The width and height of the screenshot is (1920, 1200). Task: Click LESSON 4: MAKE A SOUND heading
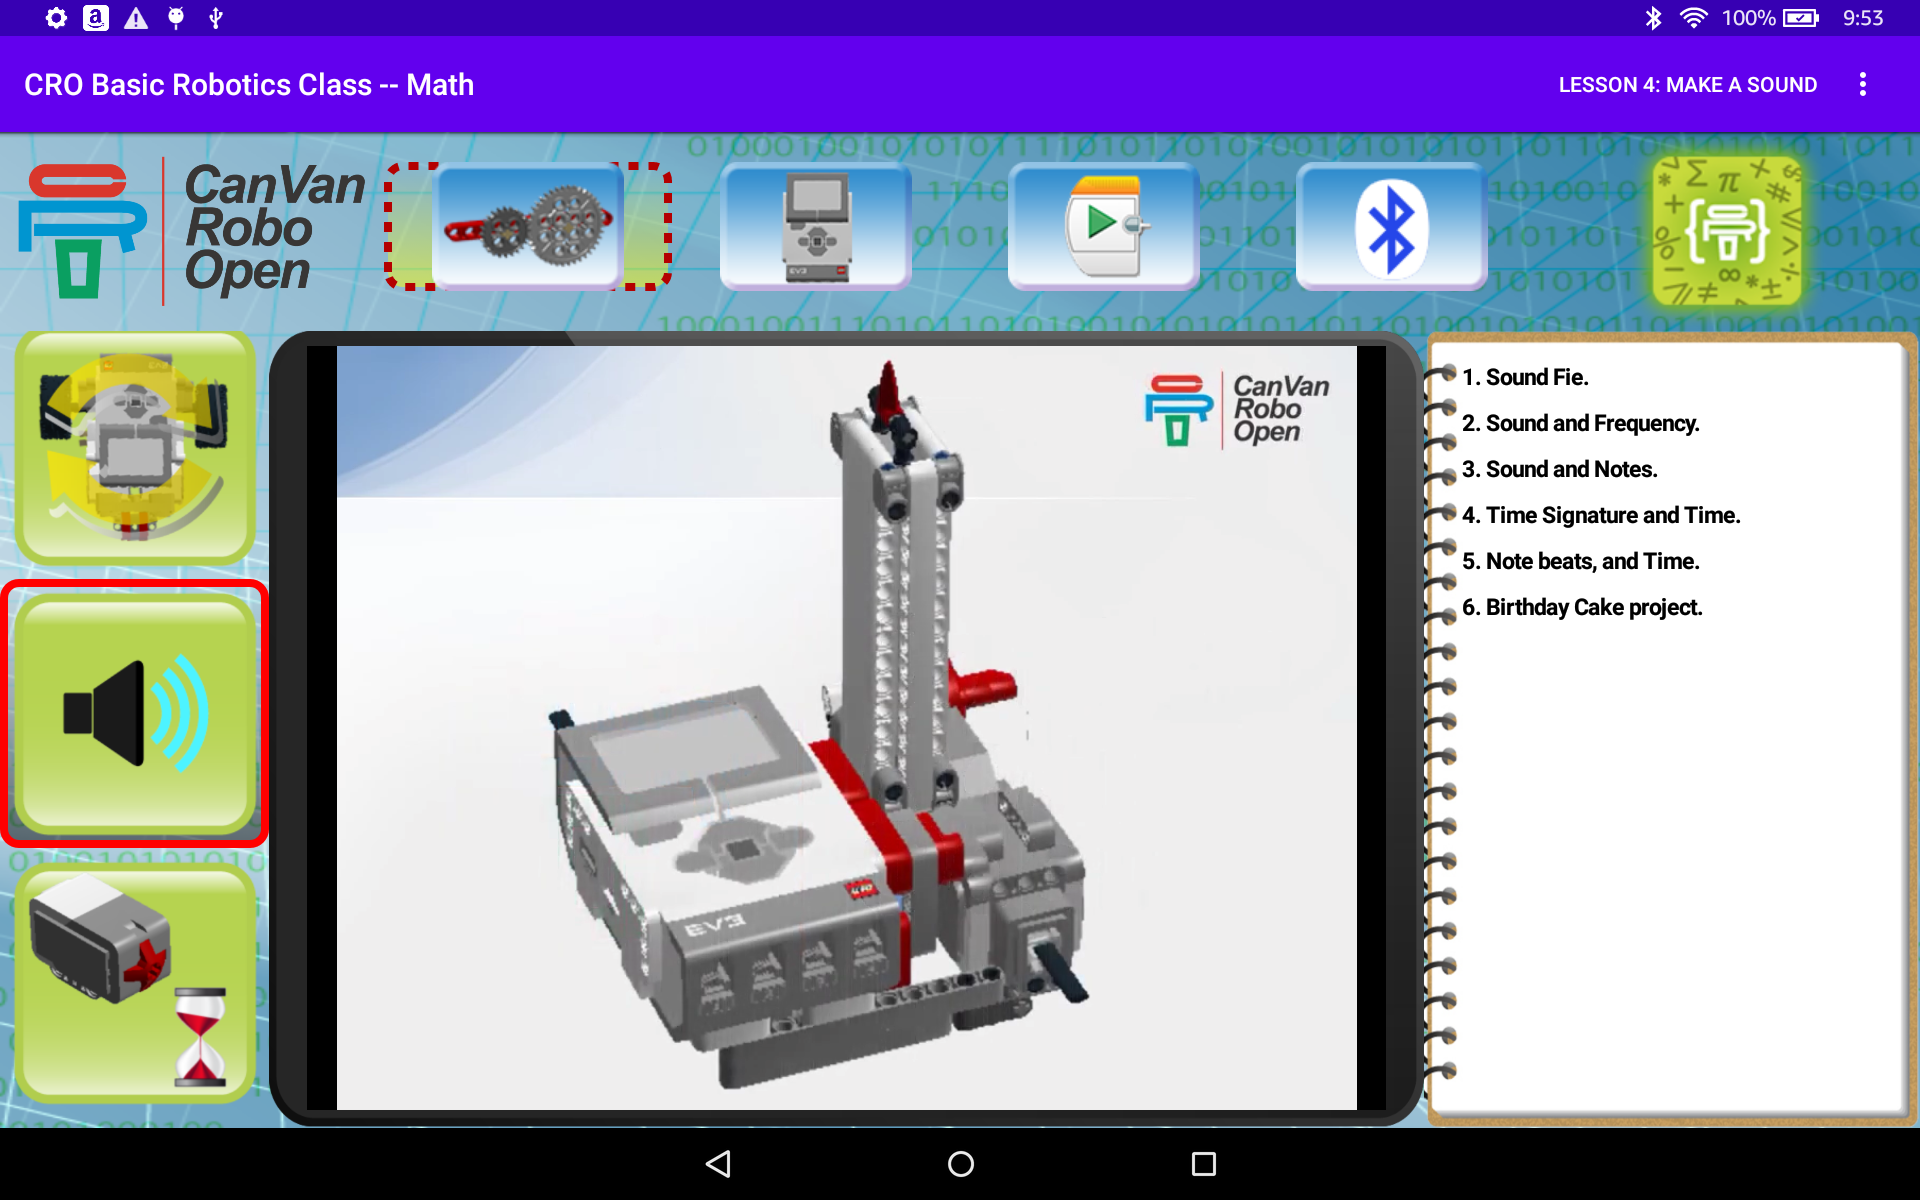point(1686,84)
